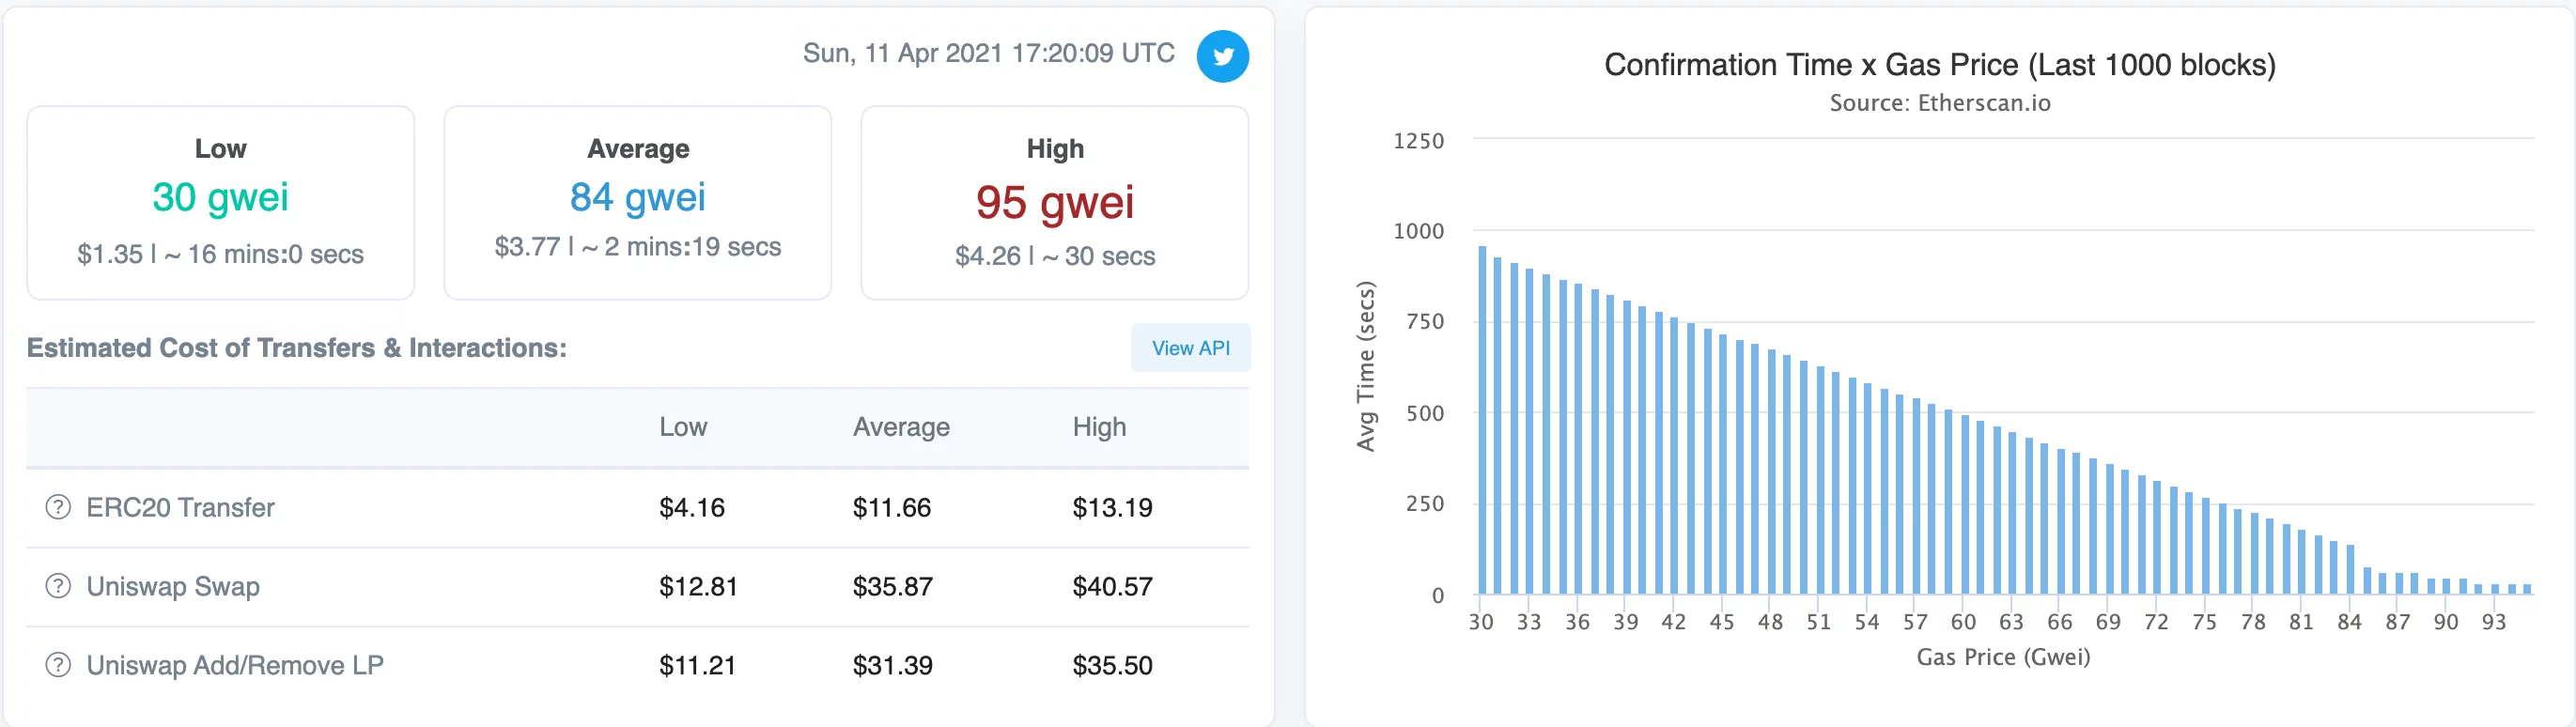The height and width of the screenshot is (727, 2576).
Task: Click the Twitter share icon
Action: click(1222, 56)
